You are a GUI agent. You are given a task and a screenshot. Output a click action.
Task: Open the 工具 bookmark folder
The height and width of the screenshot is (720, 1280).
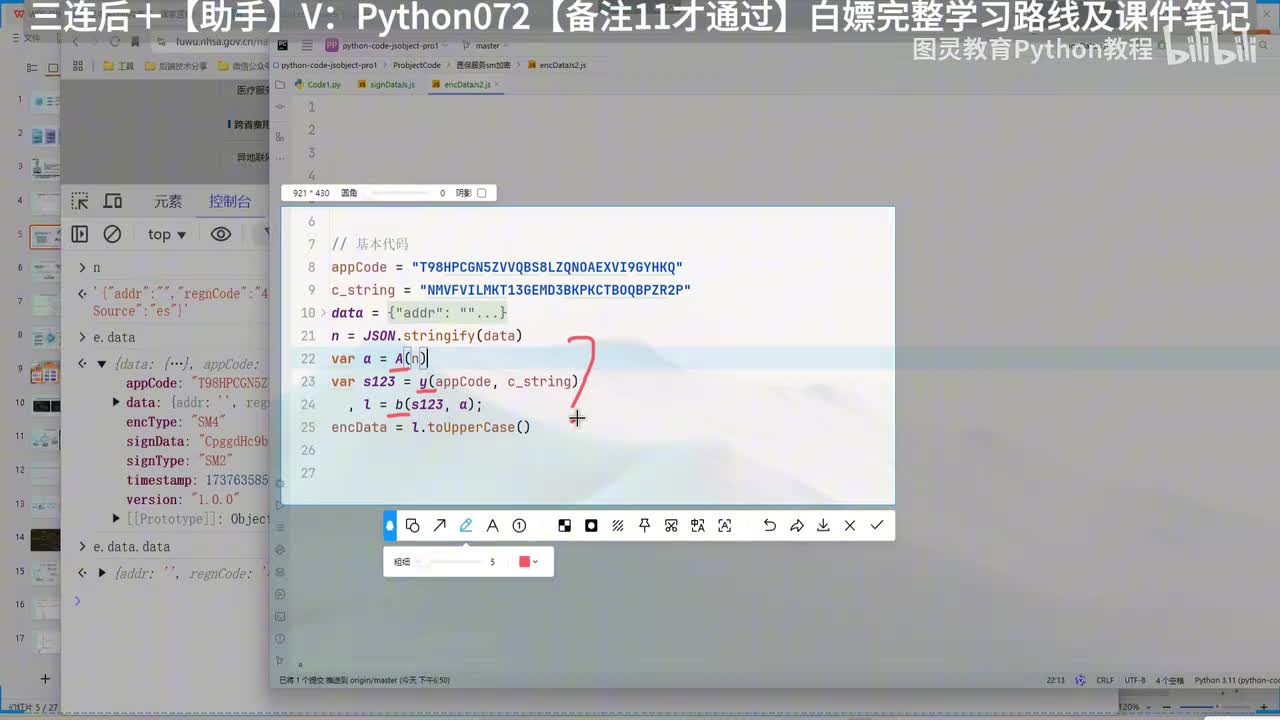click(x=119, y=66)
